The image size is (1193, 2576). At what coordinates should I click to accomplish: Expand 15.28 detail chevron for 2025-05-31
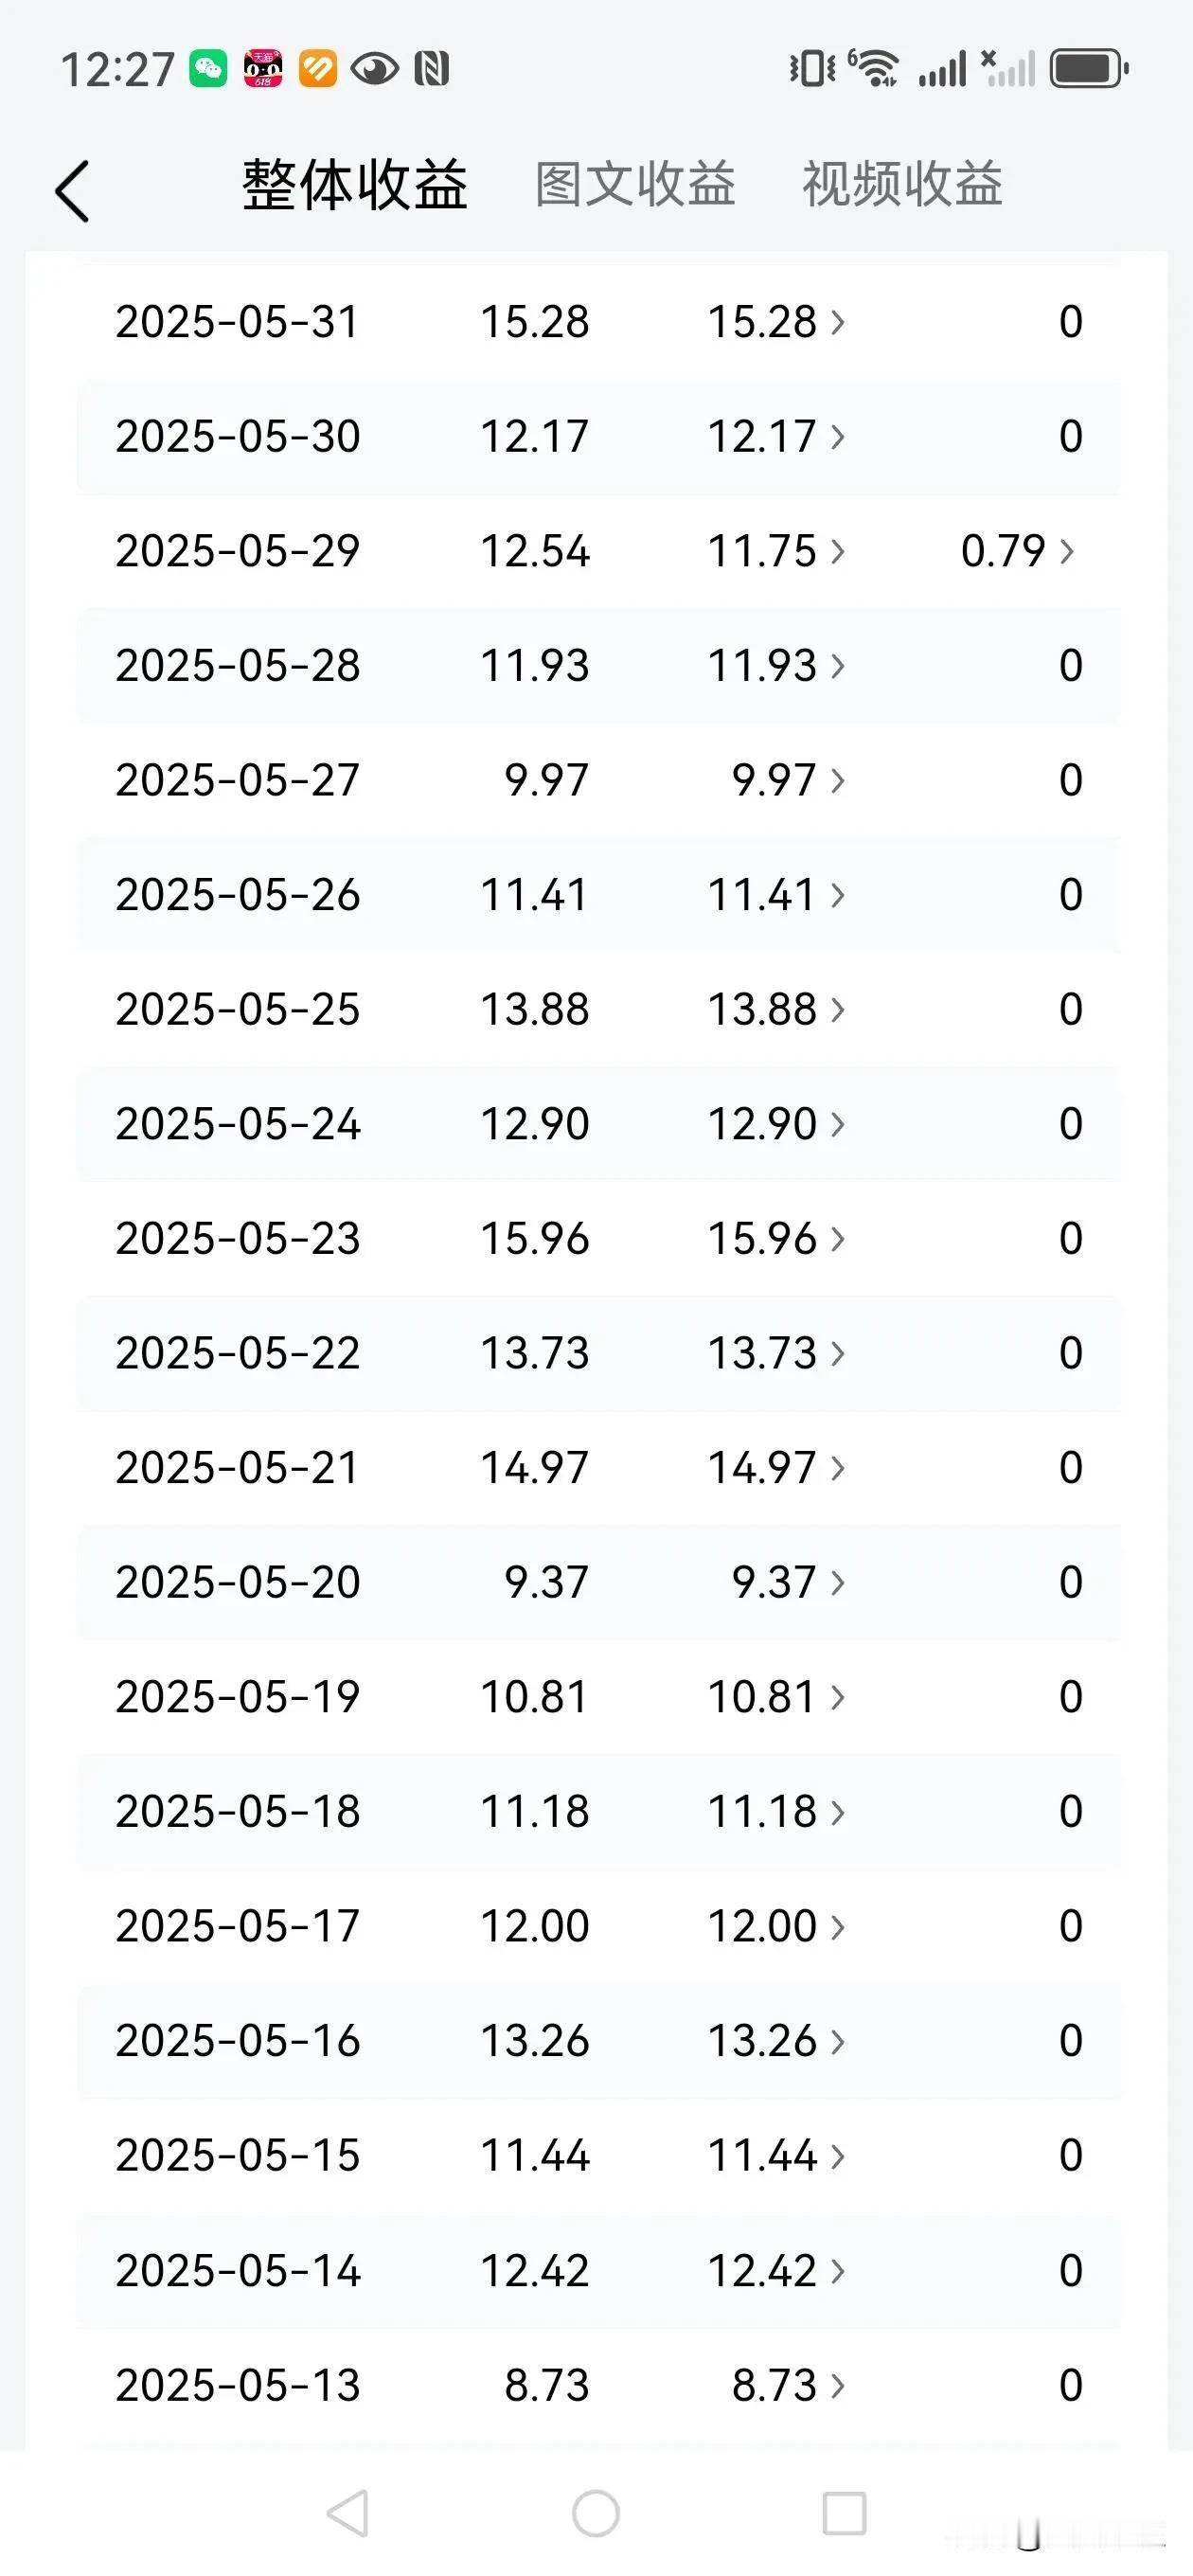pyautogui.click(x=838, y=322)
